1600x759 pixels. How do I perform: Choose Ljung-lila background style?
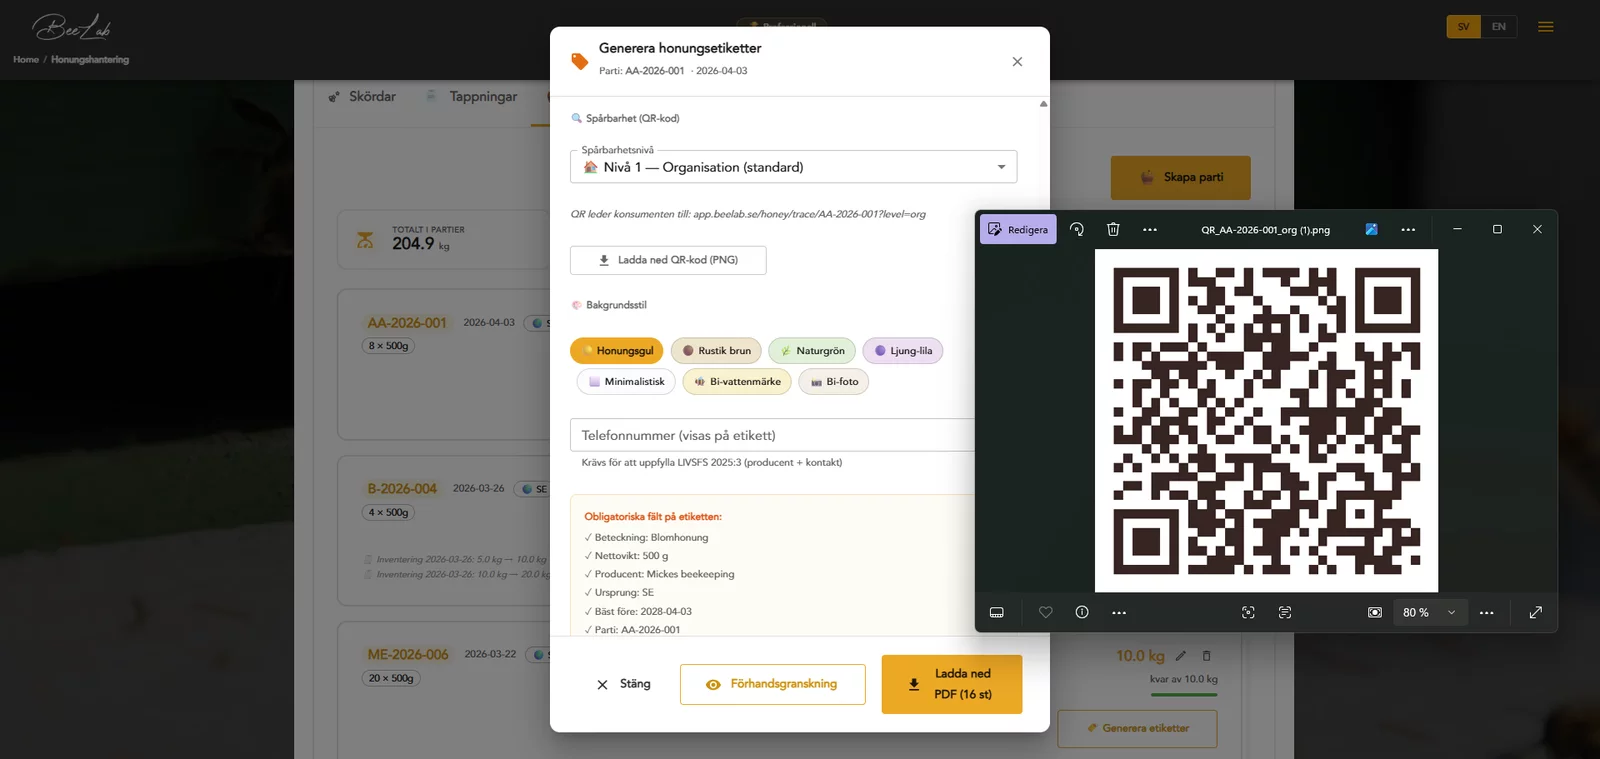[x=902, y=351]
